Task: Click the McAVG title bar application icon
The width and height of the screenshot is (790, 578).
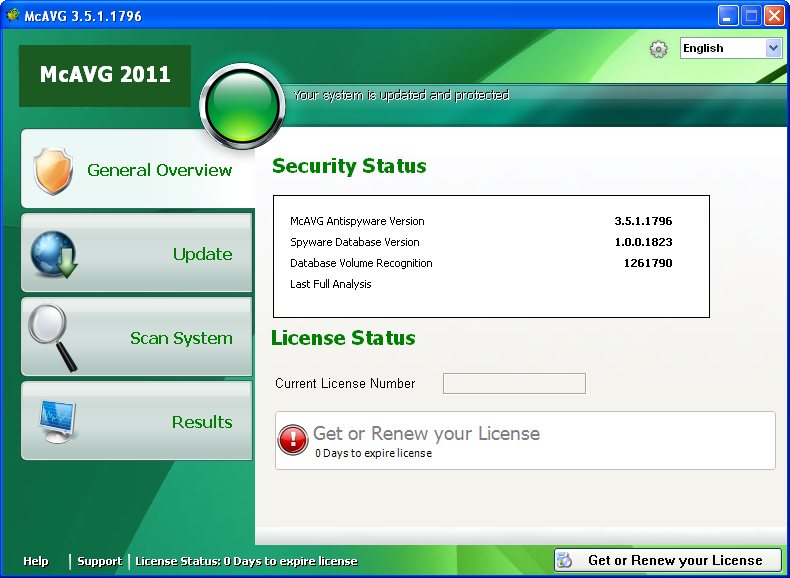Action: pyautogui.click(x=13, y=15)
